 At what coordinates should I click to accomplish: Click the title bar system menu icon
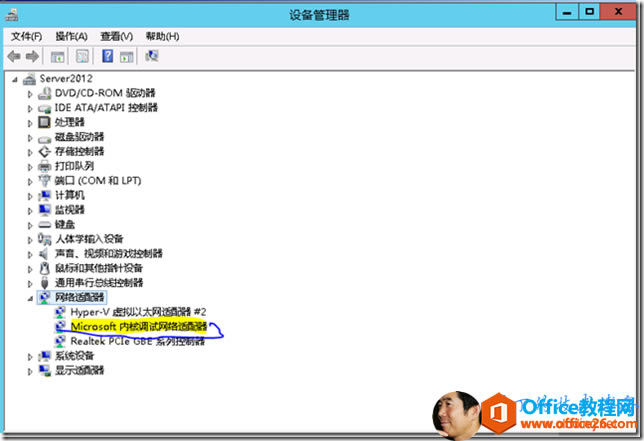click(11, 15)
